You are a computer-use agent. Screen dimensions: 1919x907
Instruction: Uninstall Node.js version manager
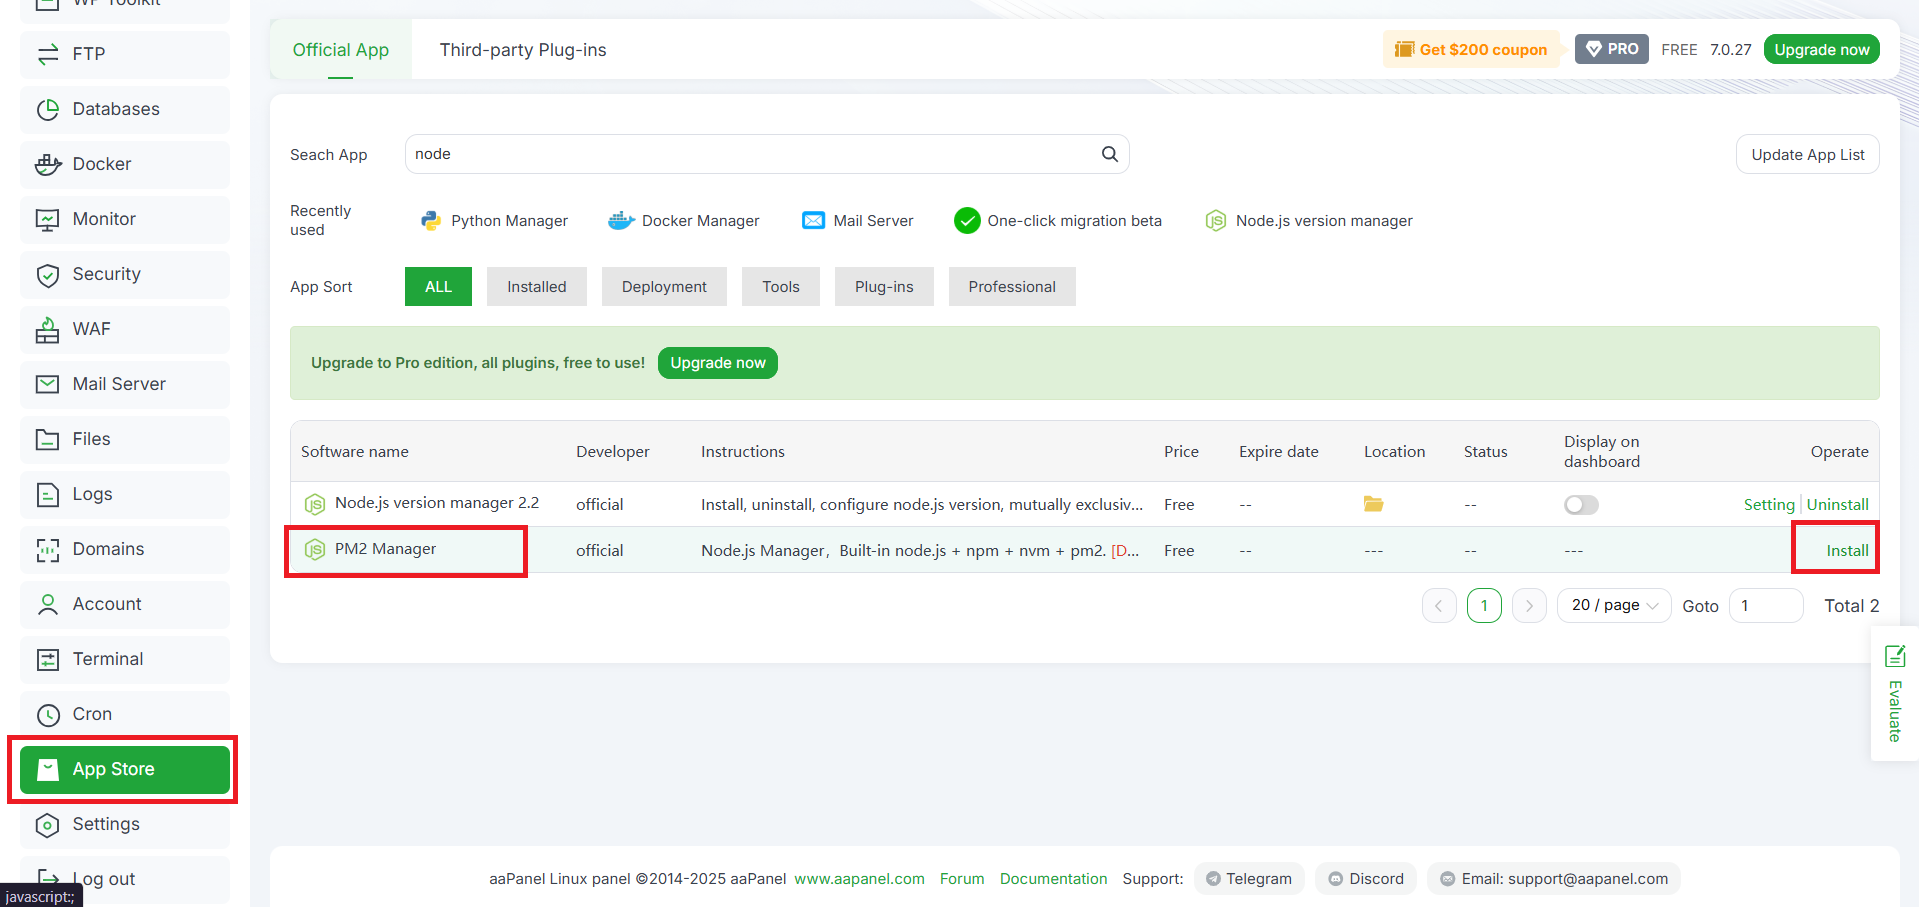[1838, 505]
